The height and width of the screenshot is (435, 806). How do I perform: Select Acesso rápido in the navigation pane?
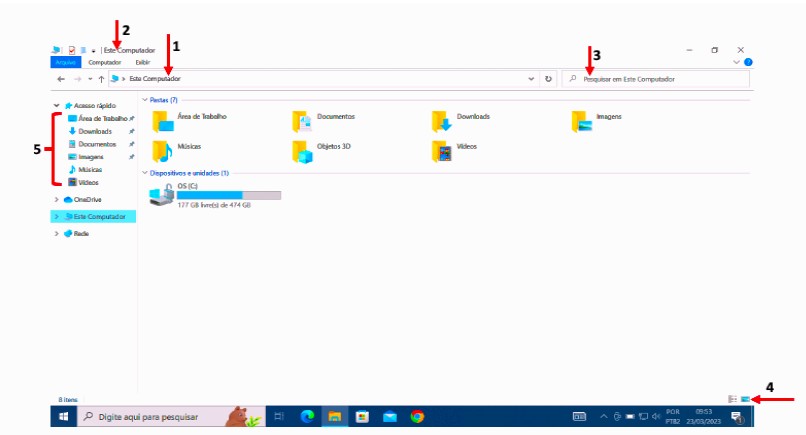tap(95, 105)
